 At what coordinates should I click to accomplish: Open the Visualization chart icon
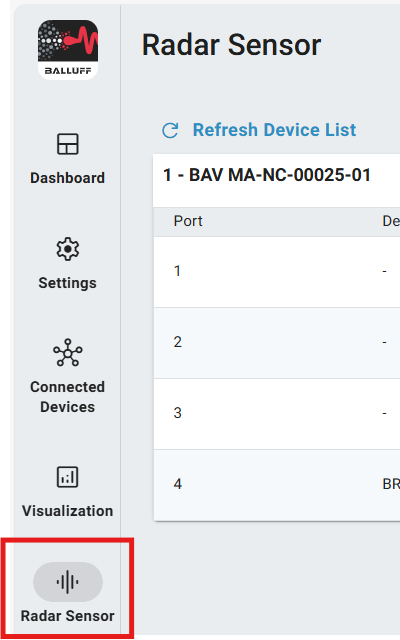click(x=68, y=477)
